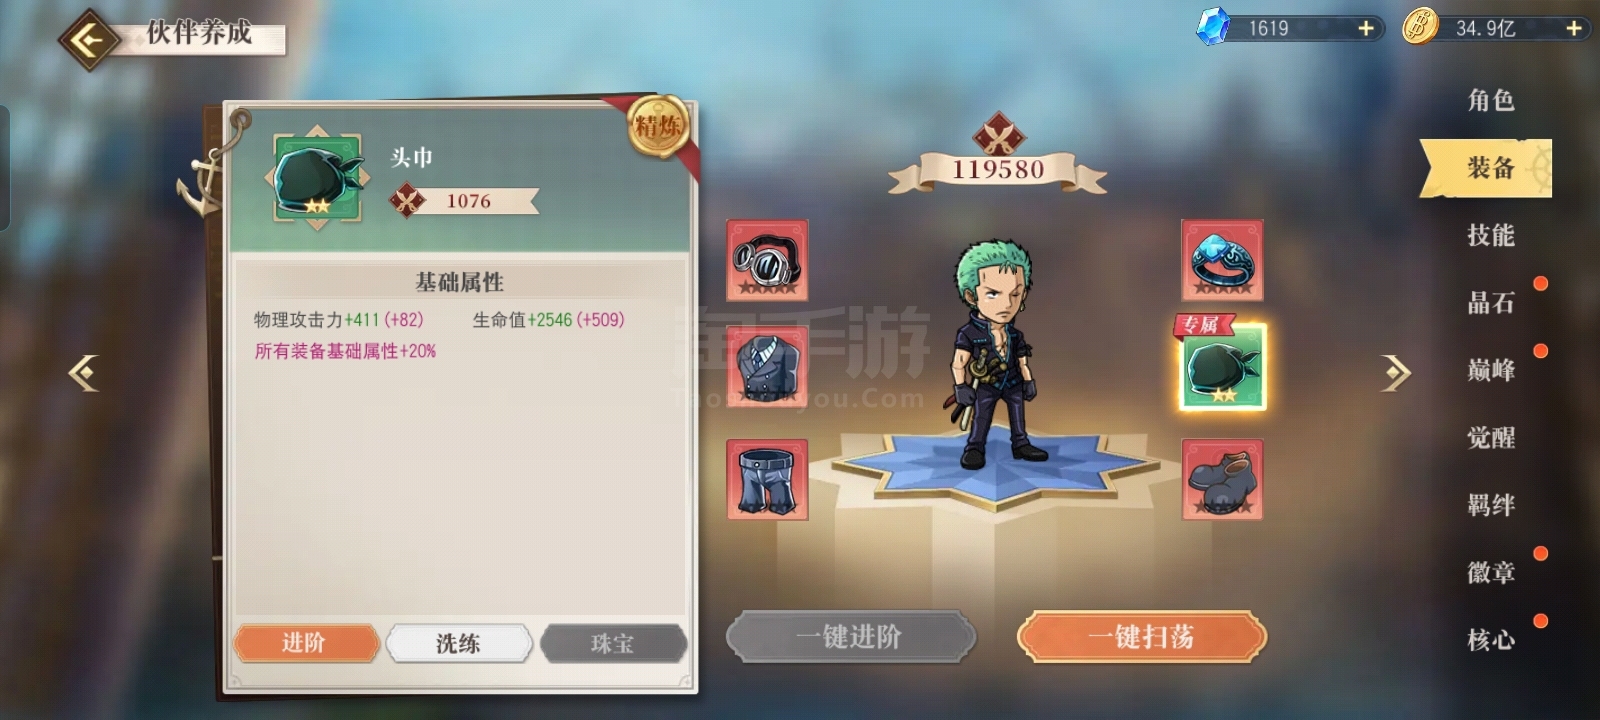
Task: Select the shoes equipment slot
Action: pos(1222,479)
